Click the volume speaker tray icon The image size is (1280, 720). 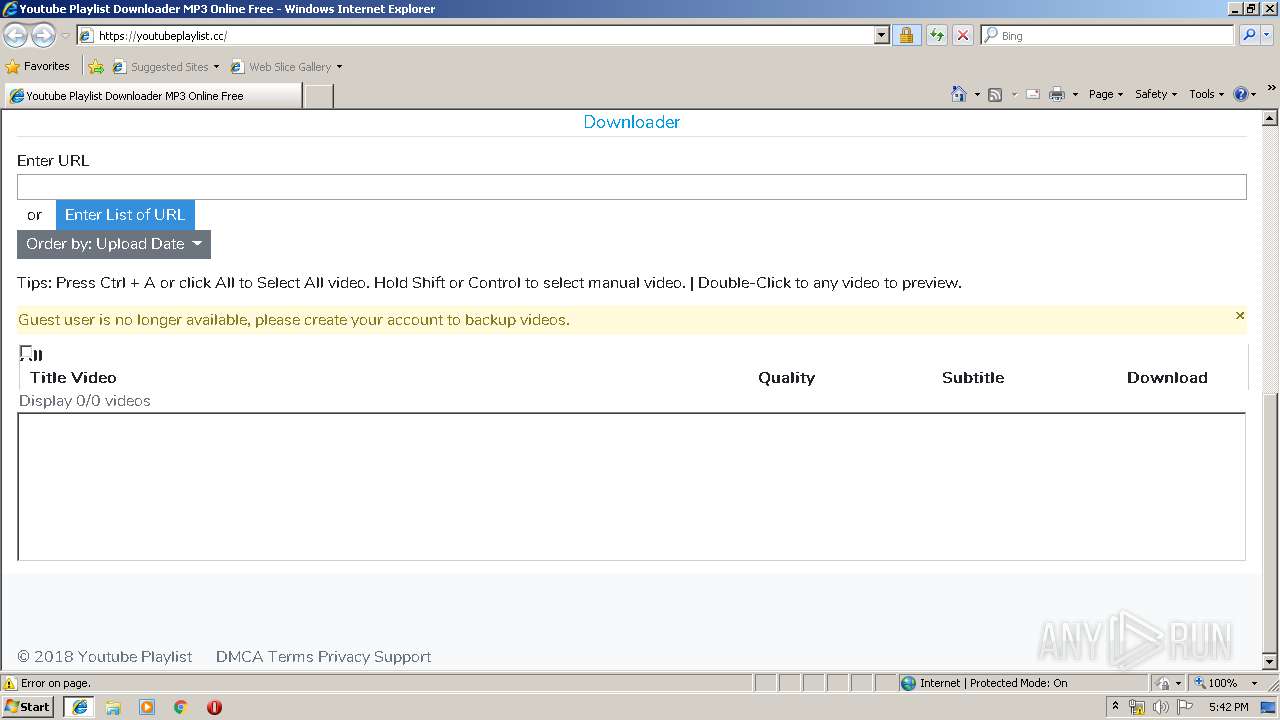click(1160, 707)
